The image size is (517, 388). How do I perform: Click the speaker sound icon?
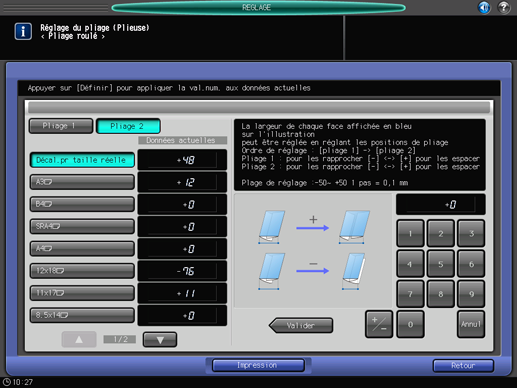484,7
